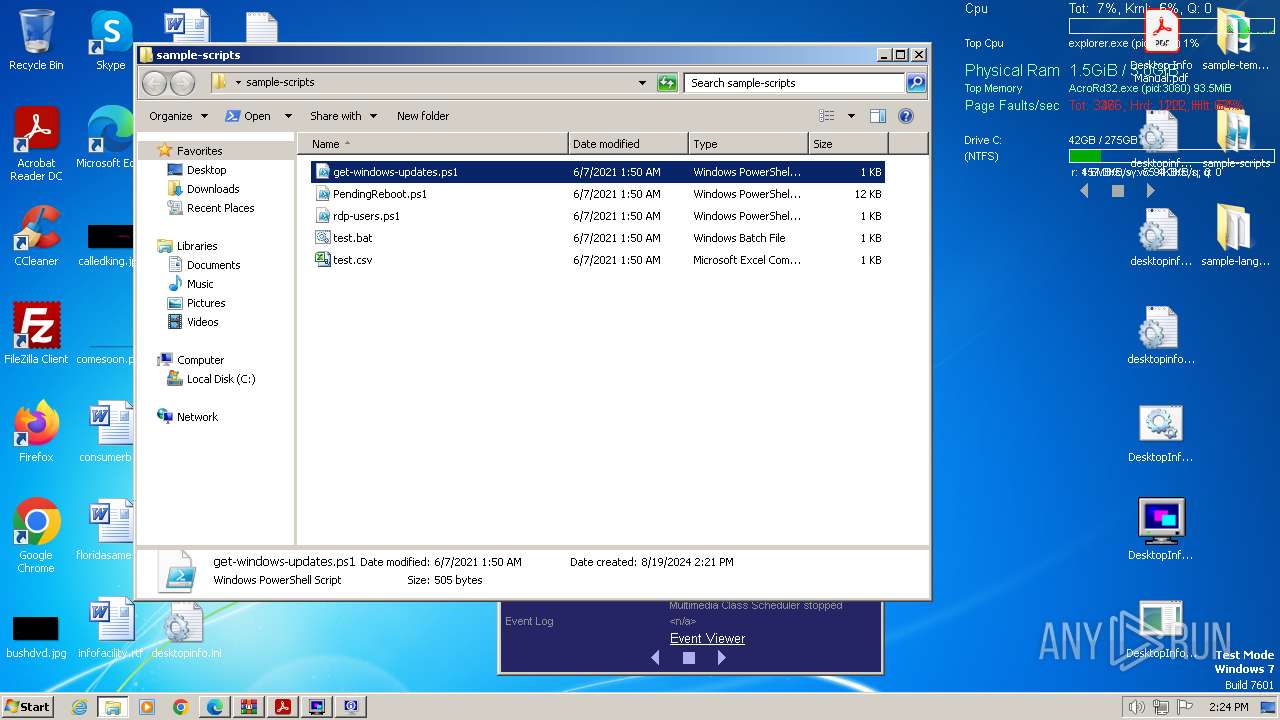Click next arrow in Event Log widget
Screen dimensions: 1280x720
pos(721,658)
